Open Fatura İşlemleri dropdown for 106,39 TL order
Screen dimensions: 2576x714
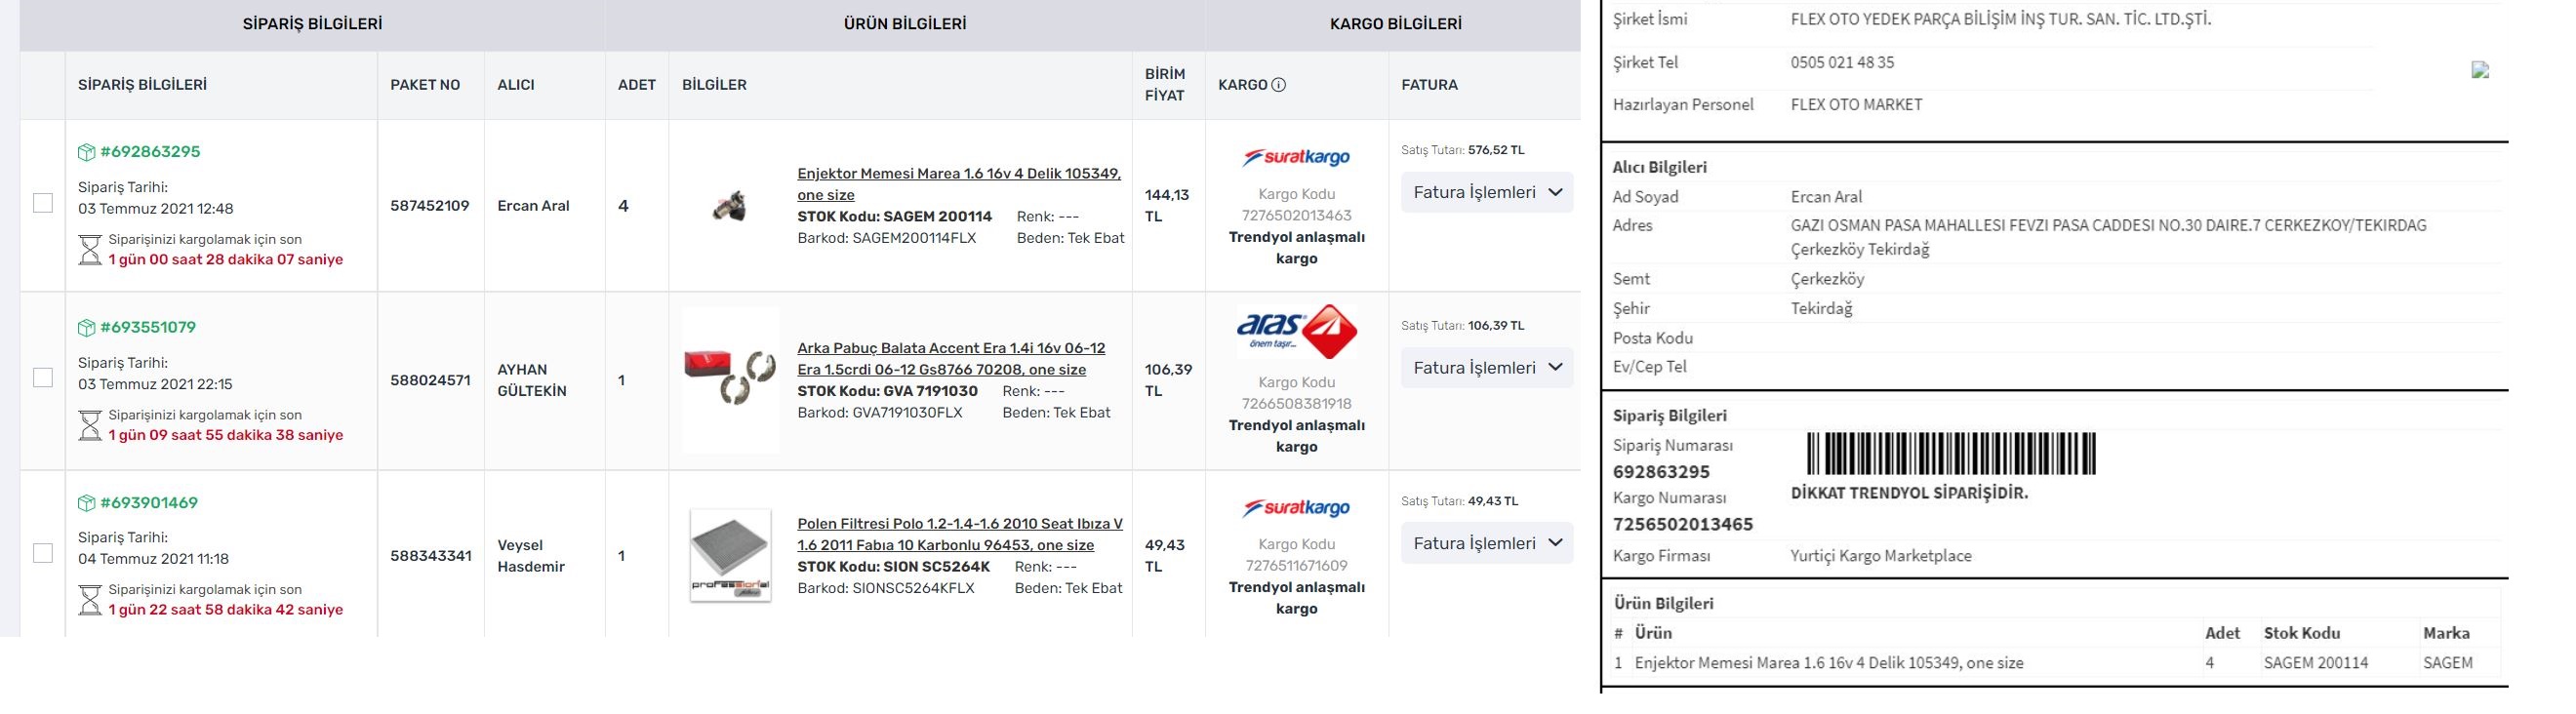[1486, 368]
